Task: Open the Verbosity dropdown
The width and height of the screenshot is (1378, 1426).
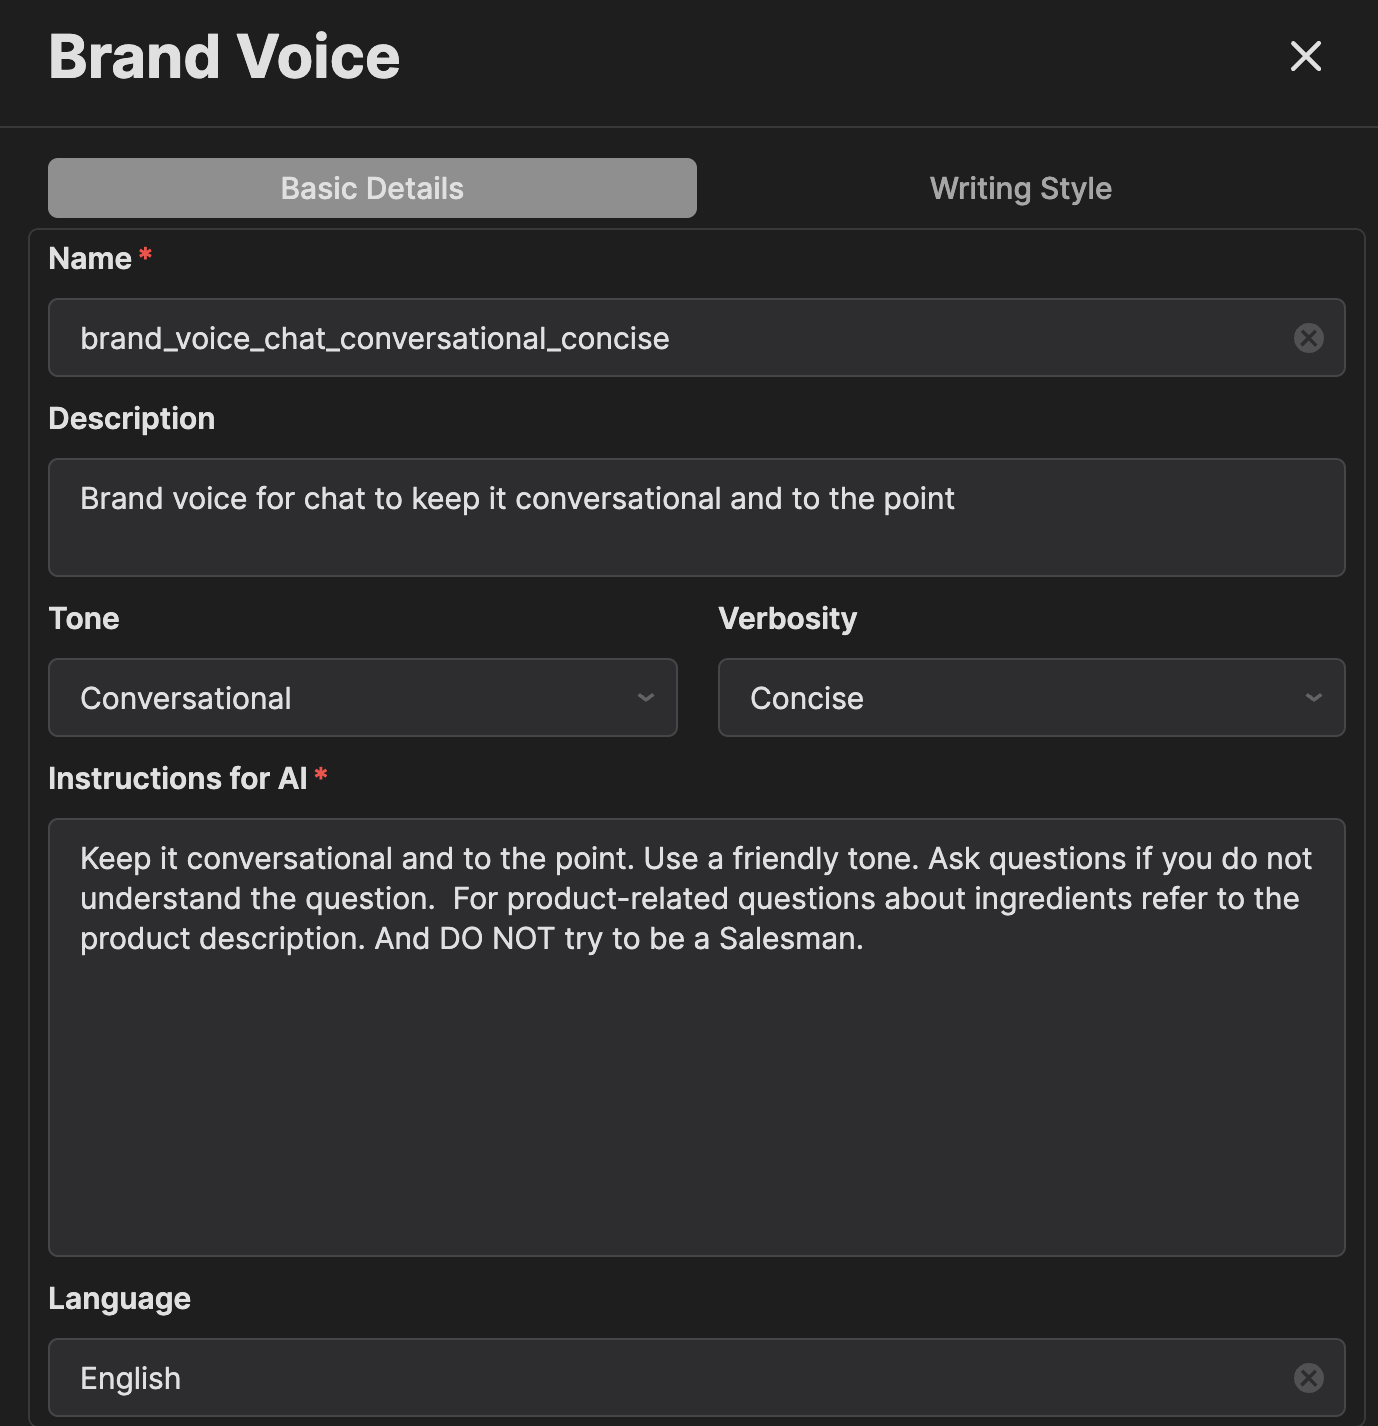Action: 1031,697
